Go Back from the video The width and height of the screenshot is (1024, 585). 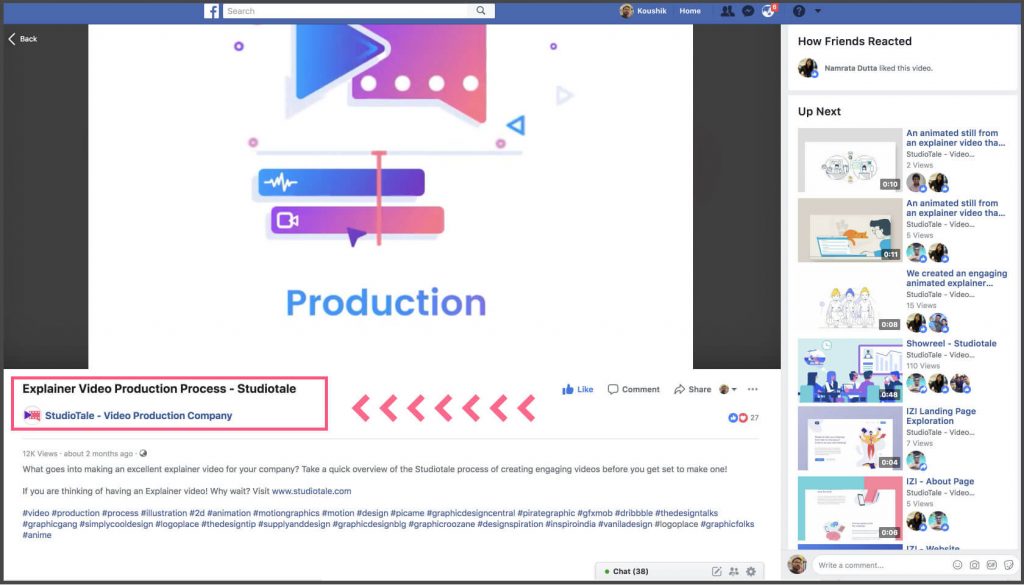click(x=23, y=39)
